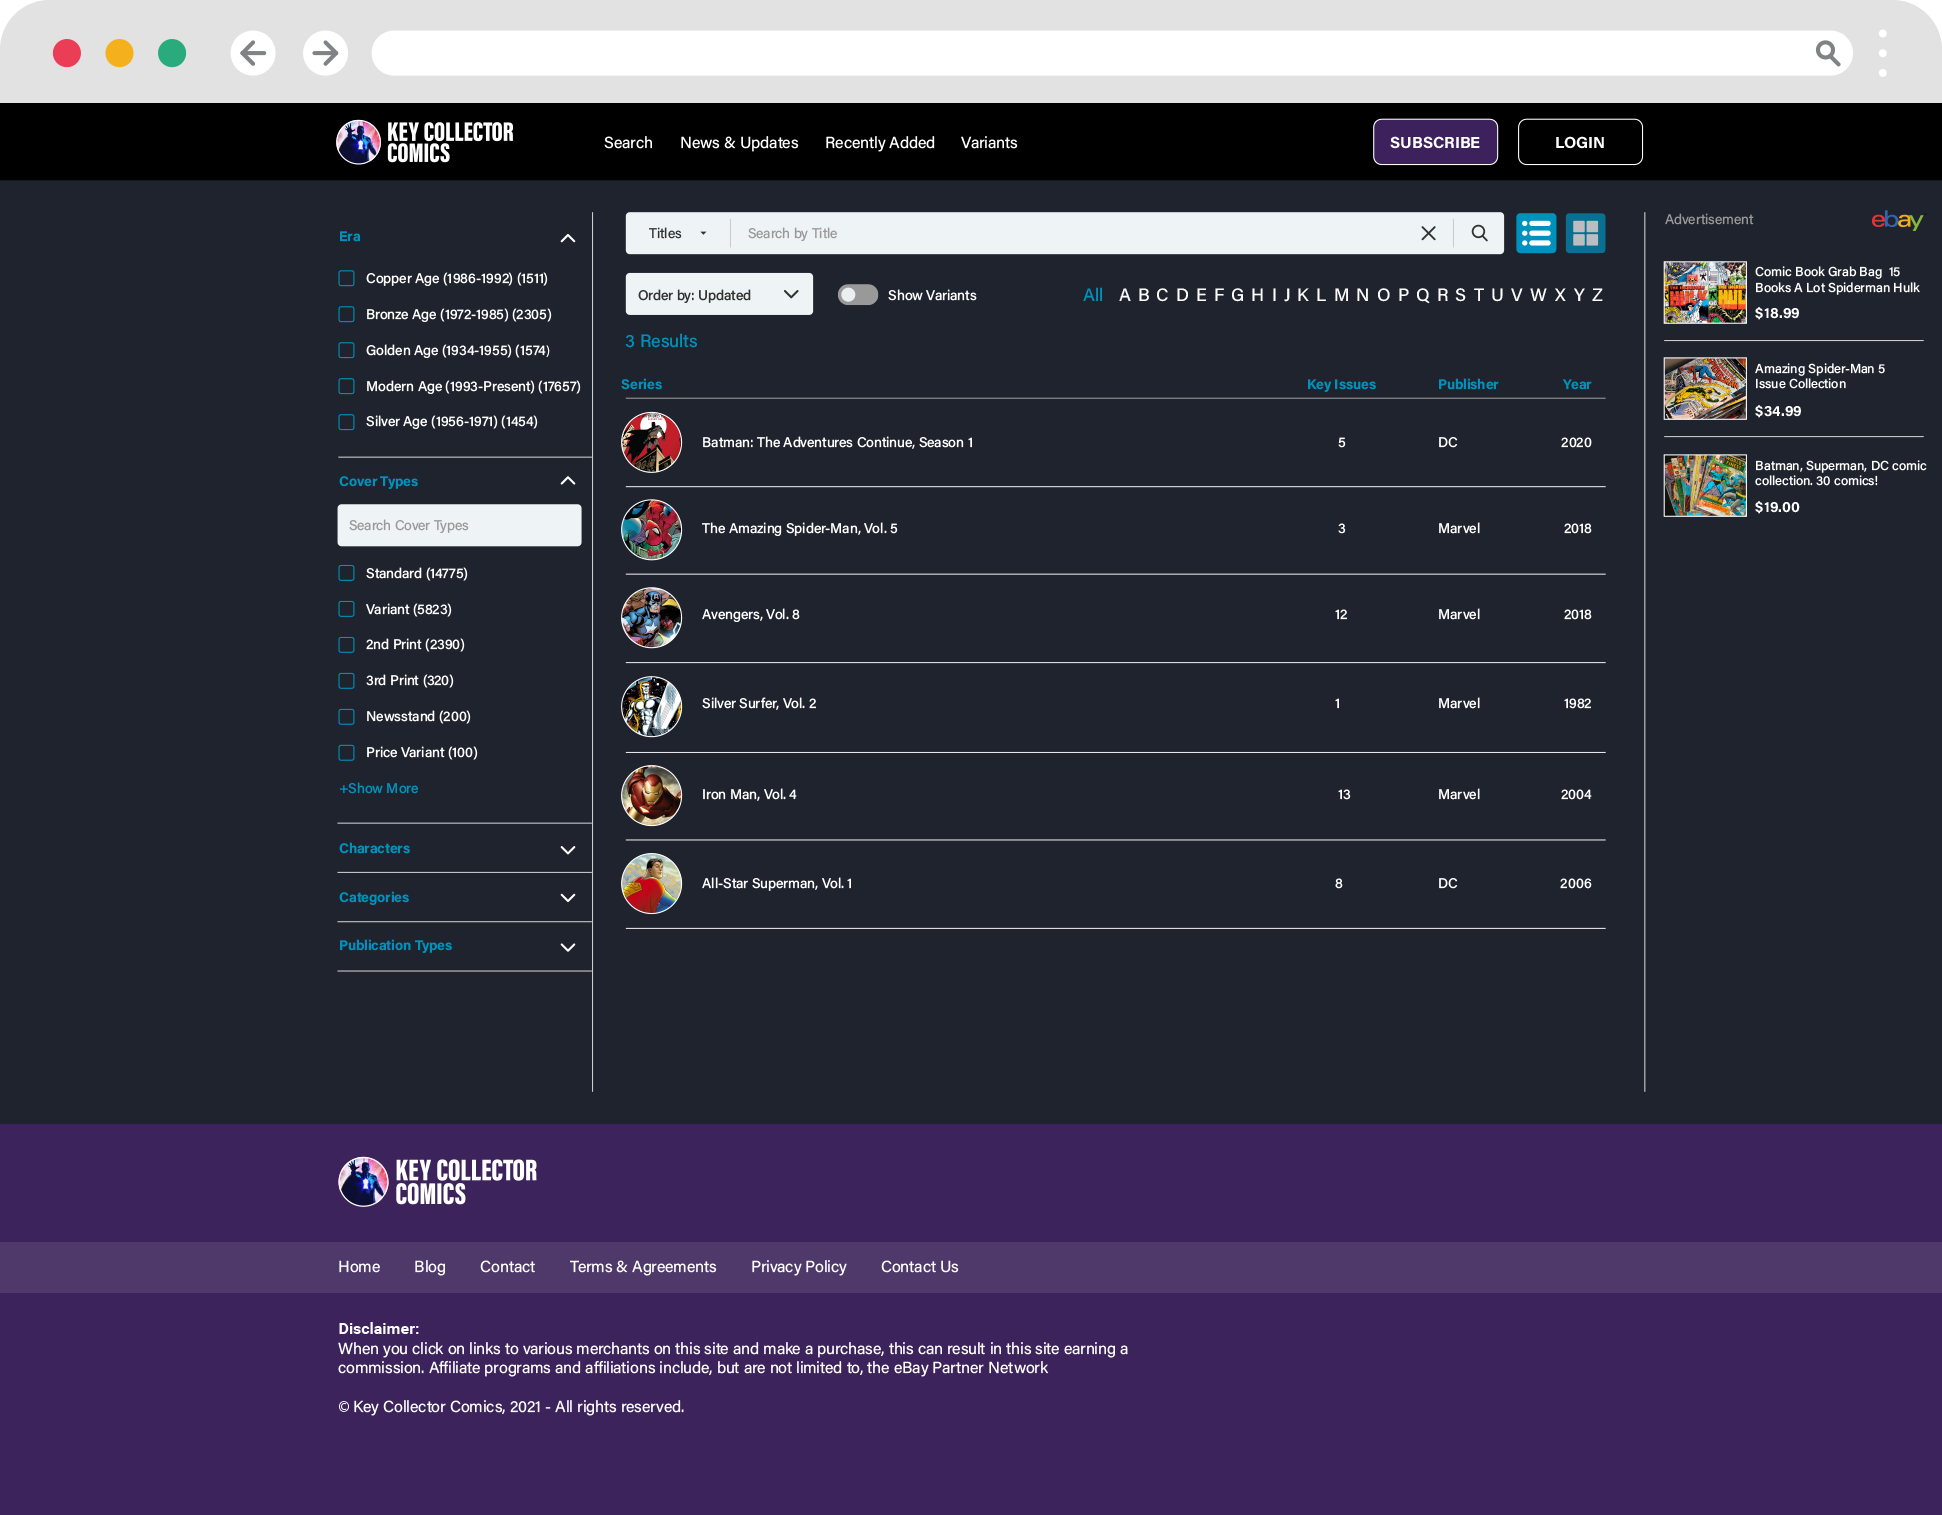Image resolution: width=1942 pixels, height=1515 pixels.
Task: Open Blog footer link
Action: point(430,1267)
